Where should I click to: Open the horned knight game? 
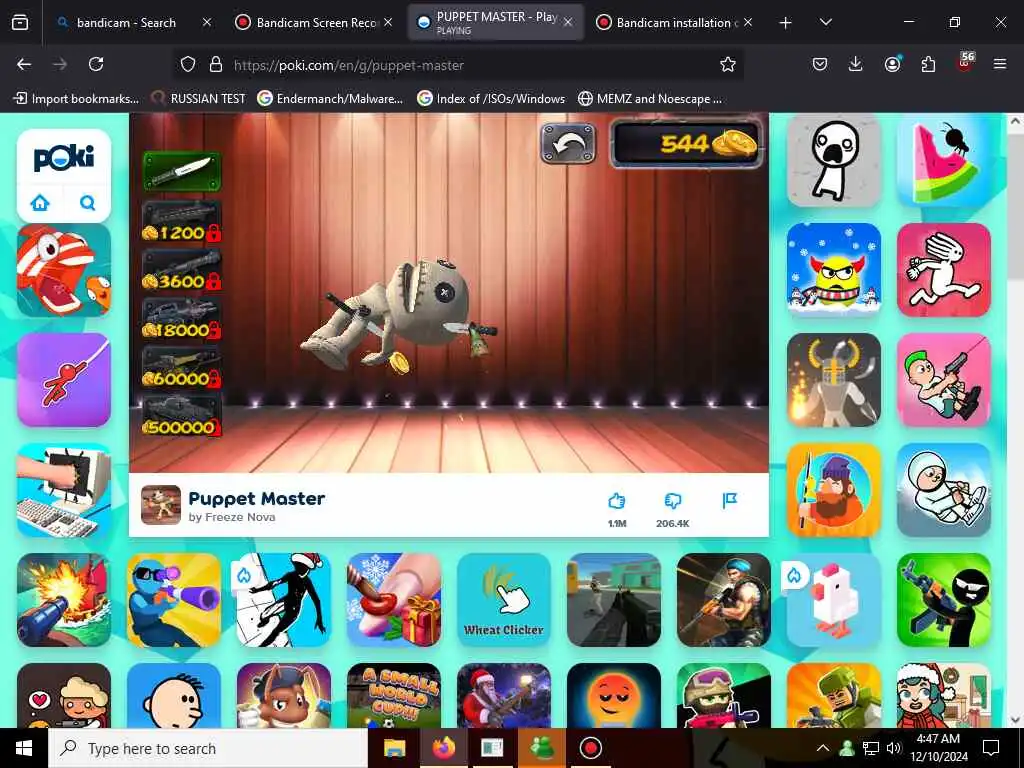click(834, 380)
